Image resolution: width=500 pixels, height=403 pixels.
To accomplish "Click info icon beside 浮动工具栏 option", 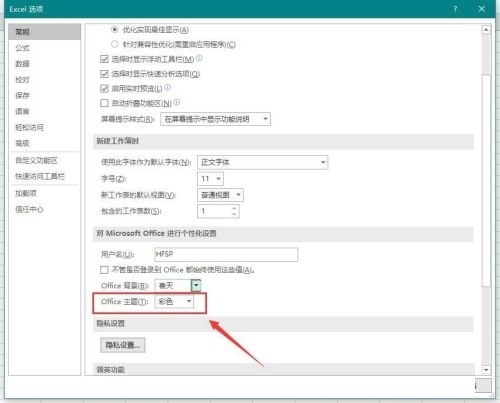I will point(199,58).
